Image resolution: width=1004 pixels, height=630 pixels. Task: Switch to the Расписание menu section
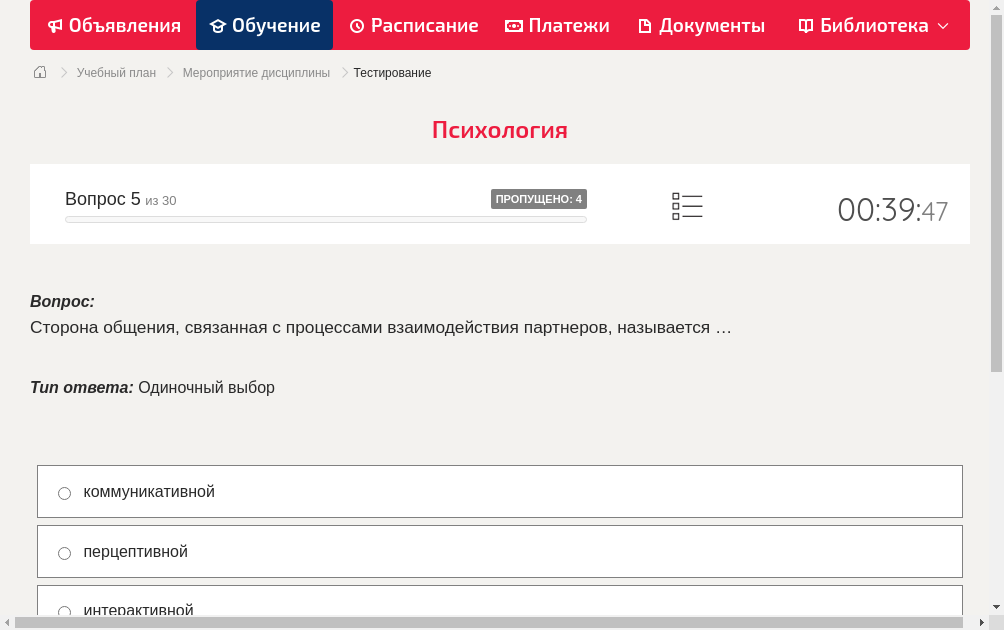coord(414,25)
